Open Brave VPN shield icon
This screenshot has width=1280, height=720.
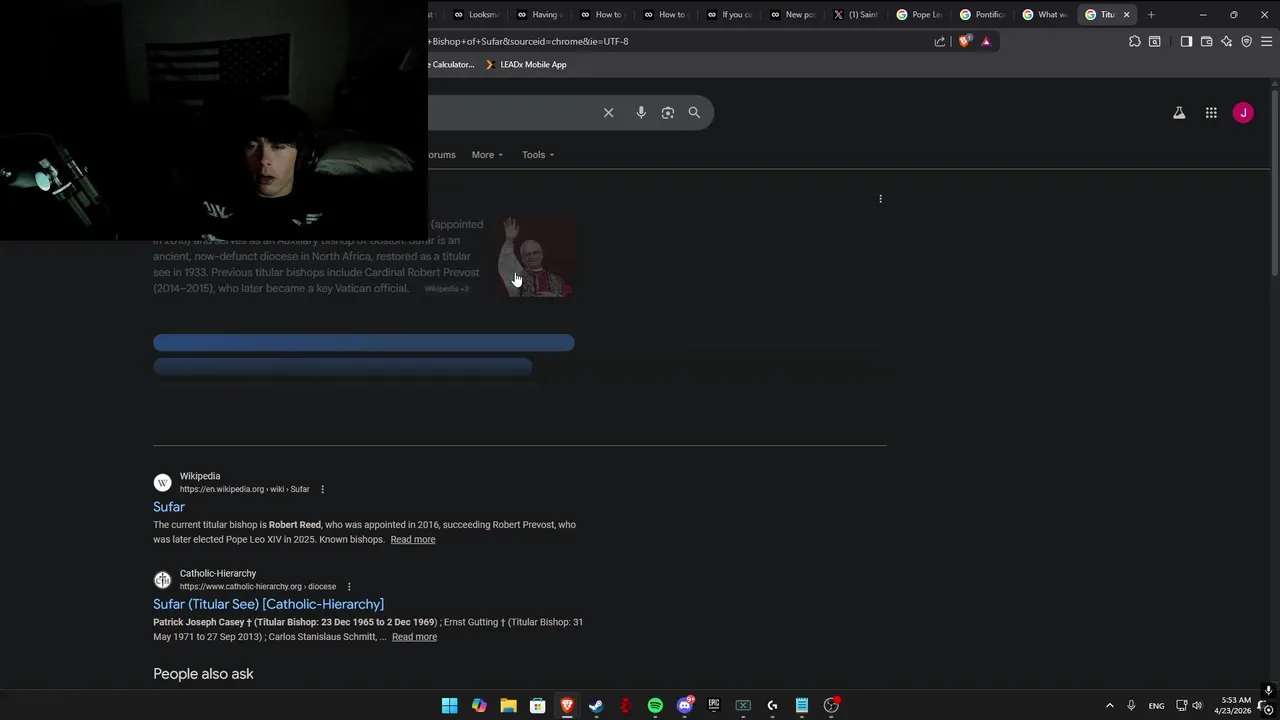(1246, 42)
